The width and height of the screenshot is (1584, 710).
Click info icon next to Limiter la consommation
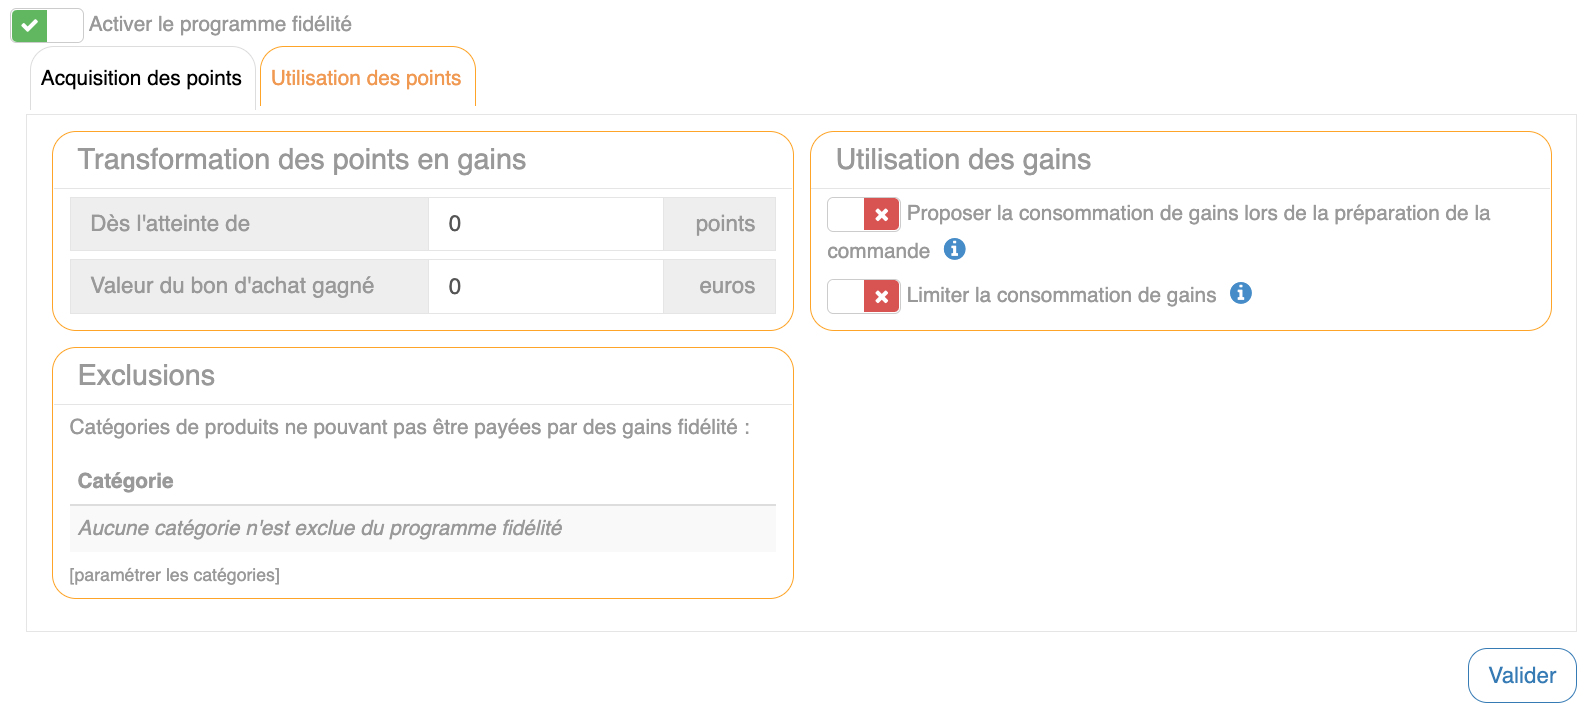point(1241,293)
